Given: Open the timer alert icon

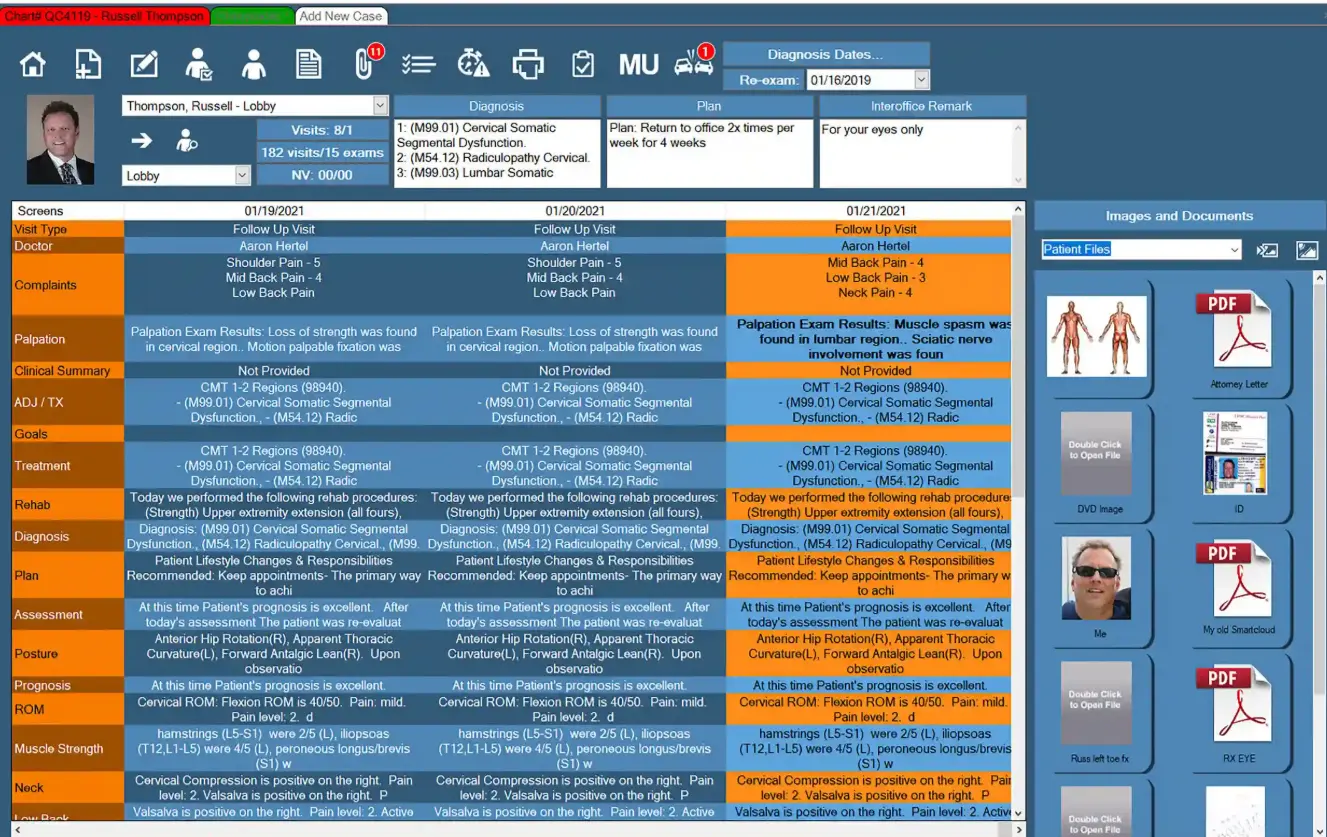Looking at the screenshot, I should pyautogui.click(x=474, y=63).
